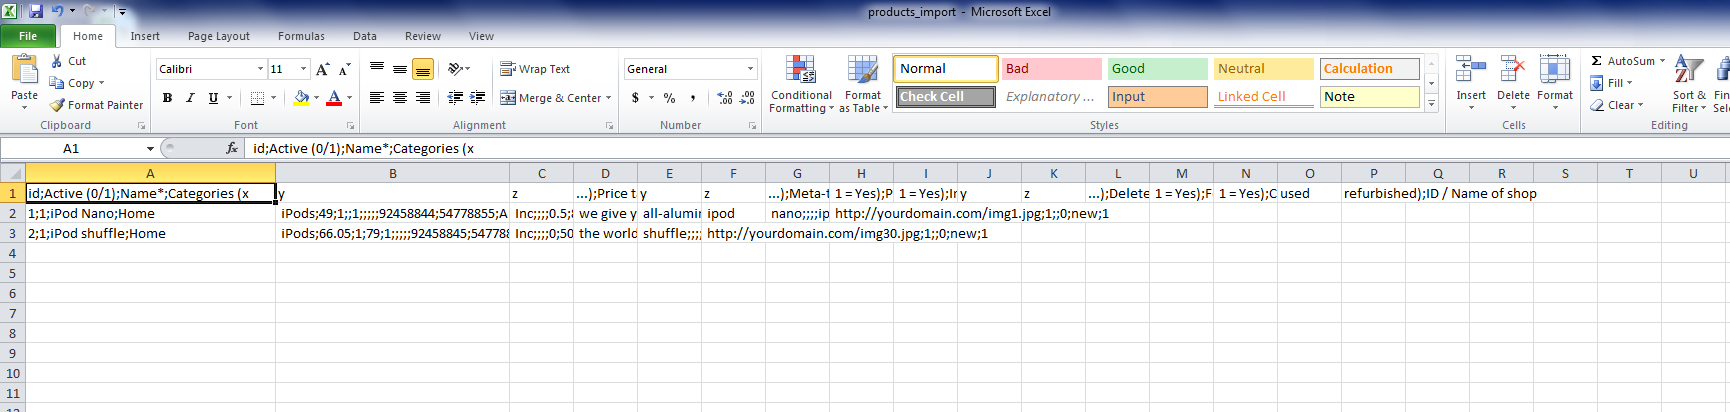Toggle Underline formatting
The image size is (1730, 412).
[213, 98]
